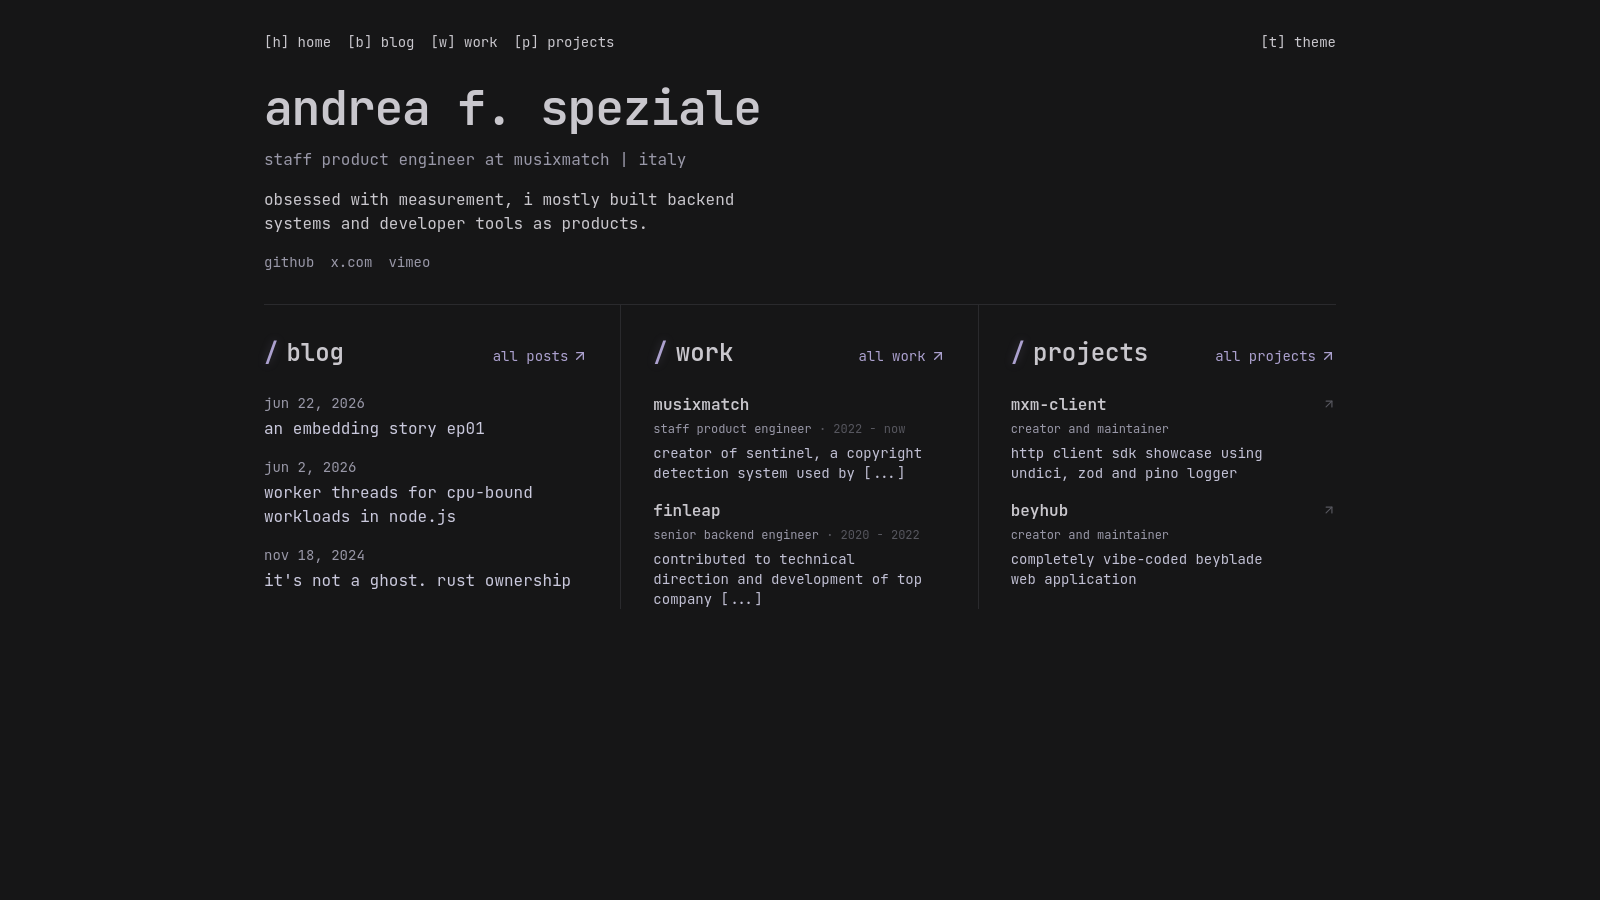Click the contributed to technical direction description
The width and height of the screenshot is (1600, 900).
788,580
